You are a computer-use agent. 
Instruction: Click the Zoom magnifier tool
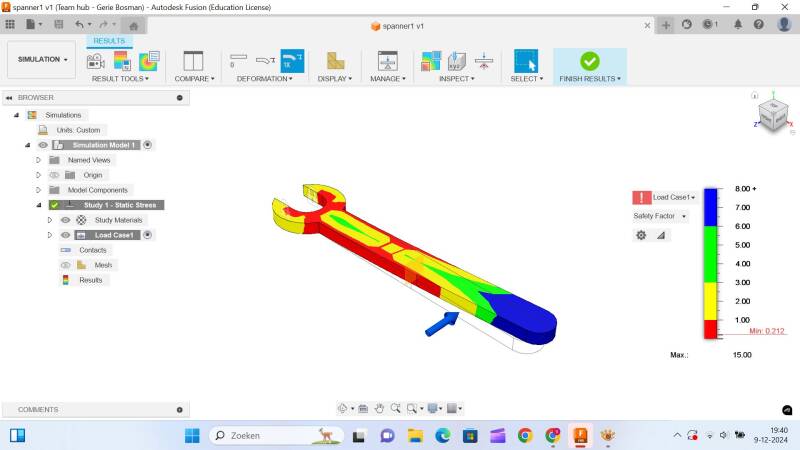(395, 408)
